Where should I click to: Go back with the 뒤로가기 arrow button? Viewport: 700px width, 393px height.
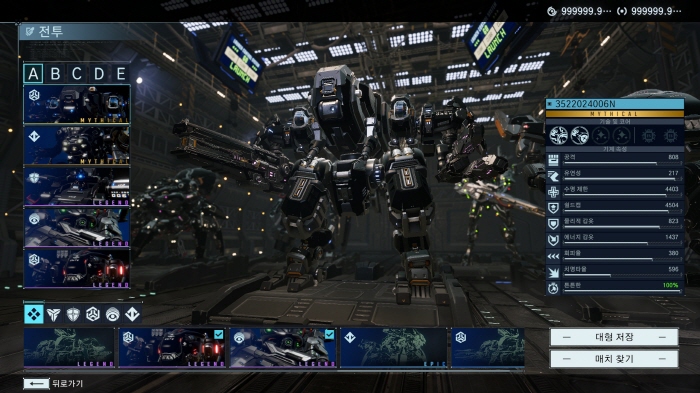click(x=36, y=384)
